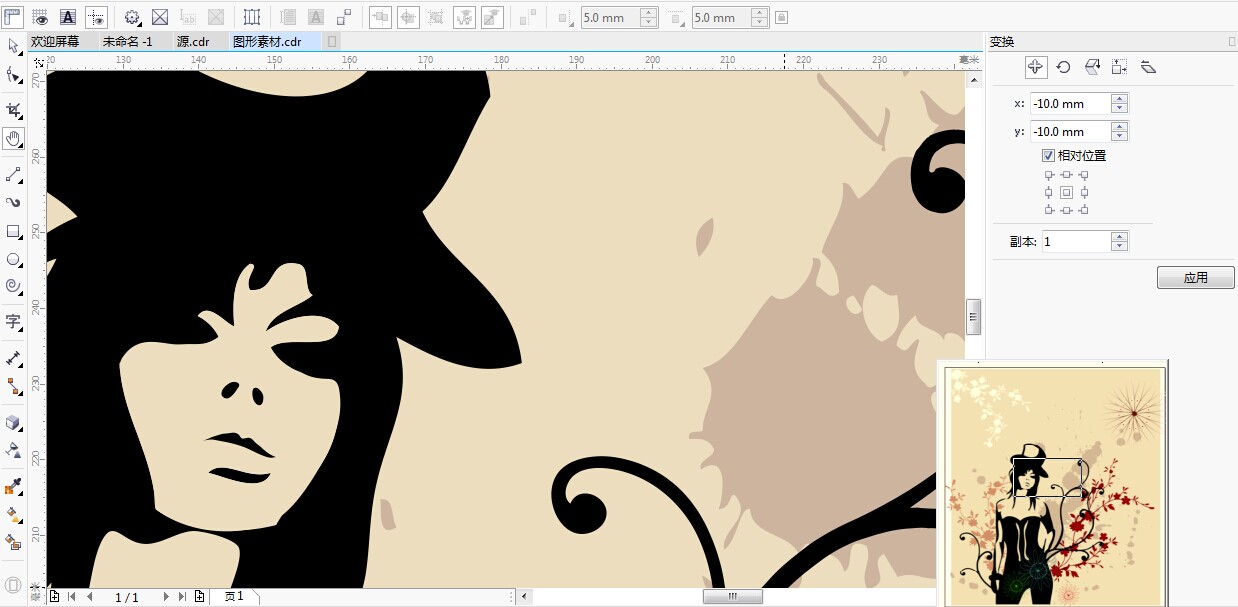Activate the Text tool

tap(13, 322)
